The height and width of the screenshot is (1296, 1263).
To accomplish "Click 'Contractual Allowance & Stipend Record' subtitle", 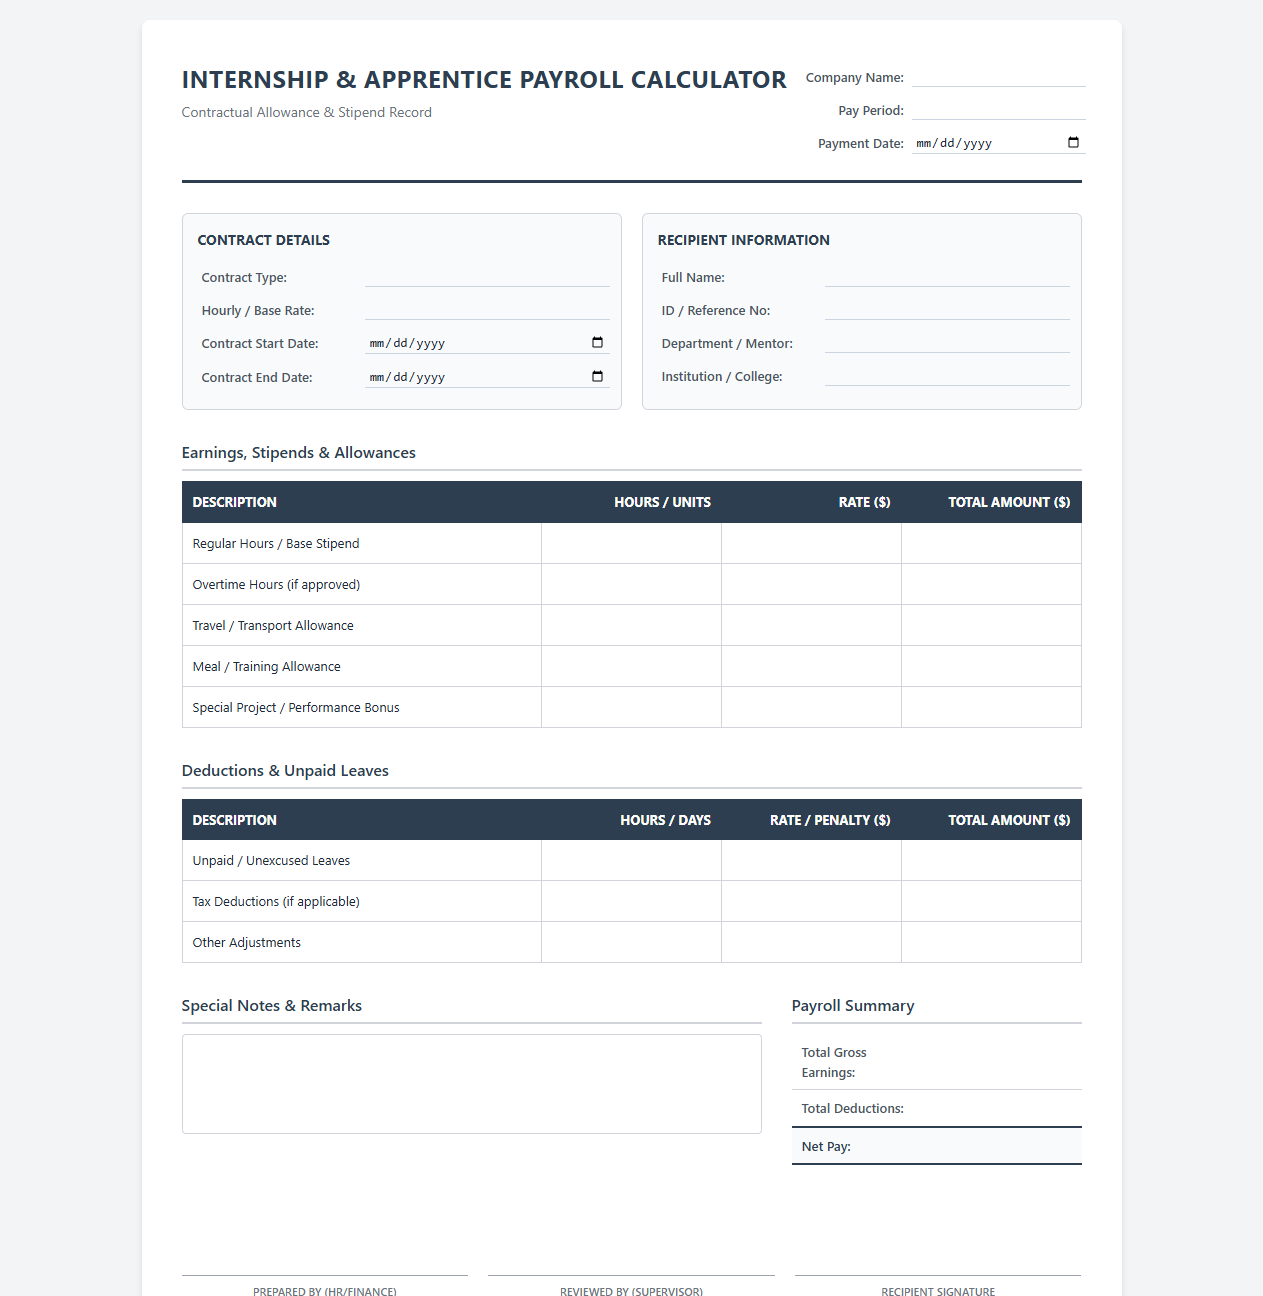I will [307, 112].
